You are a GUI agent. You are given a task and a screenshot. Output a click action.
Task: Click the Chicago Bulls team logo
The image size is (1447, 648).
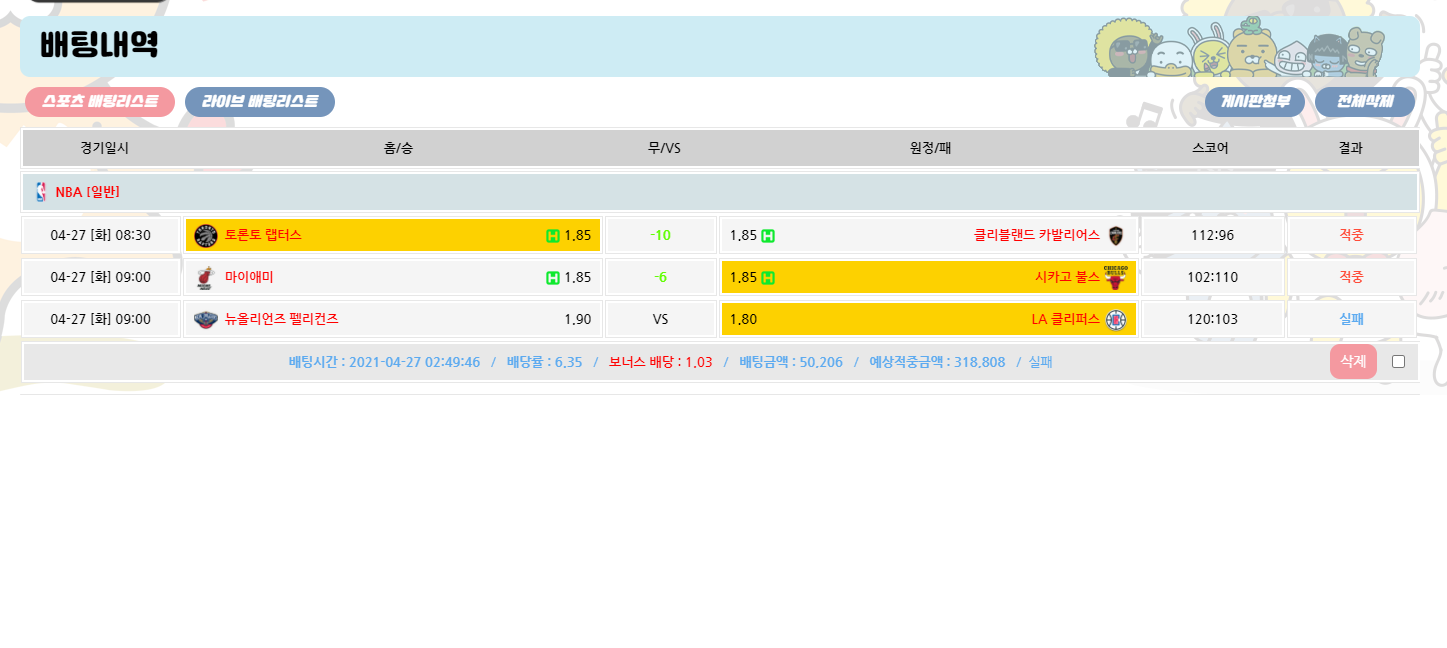1115,277
